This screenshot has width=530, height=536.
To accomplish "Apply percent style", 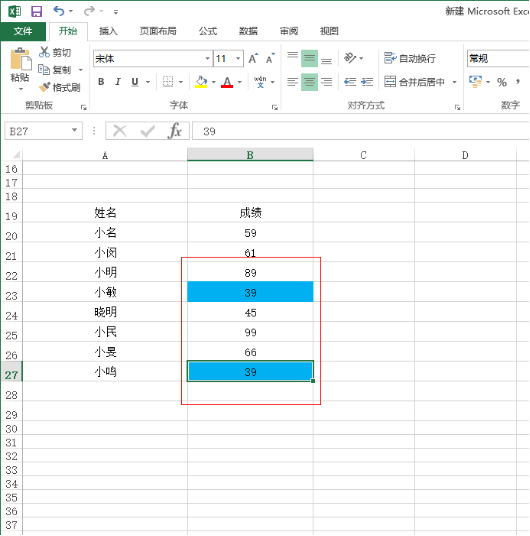I will [x=502, y=82].
